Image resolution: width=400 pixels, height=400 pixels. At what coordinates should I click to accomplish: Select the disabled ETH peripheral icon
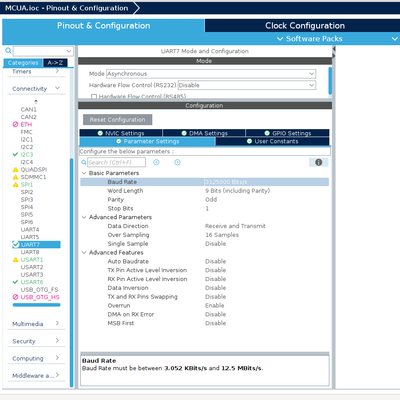tap(15, 124)
